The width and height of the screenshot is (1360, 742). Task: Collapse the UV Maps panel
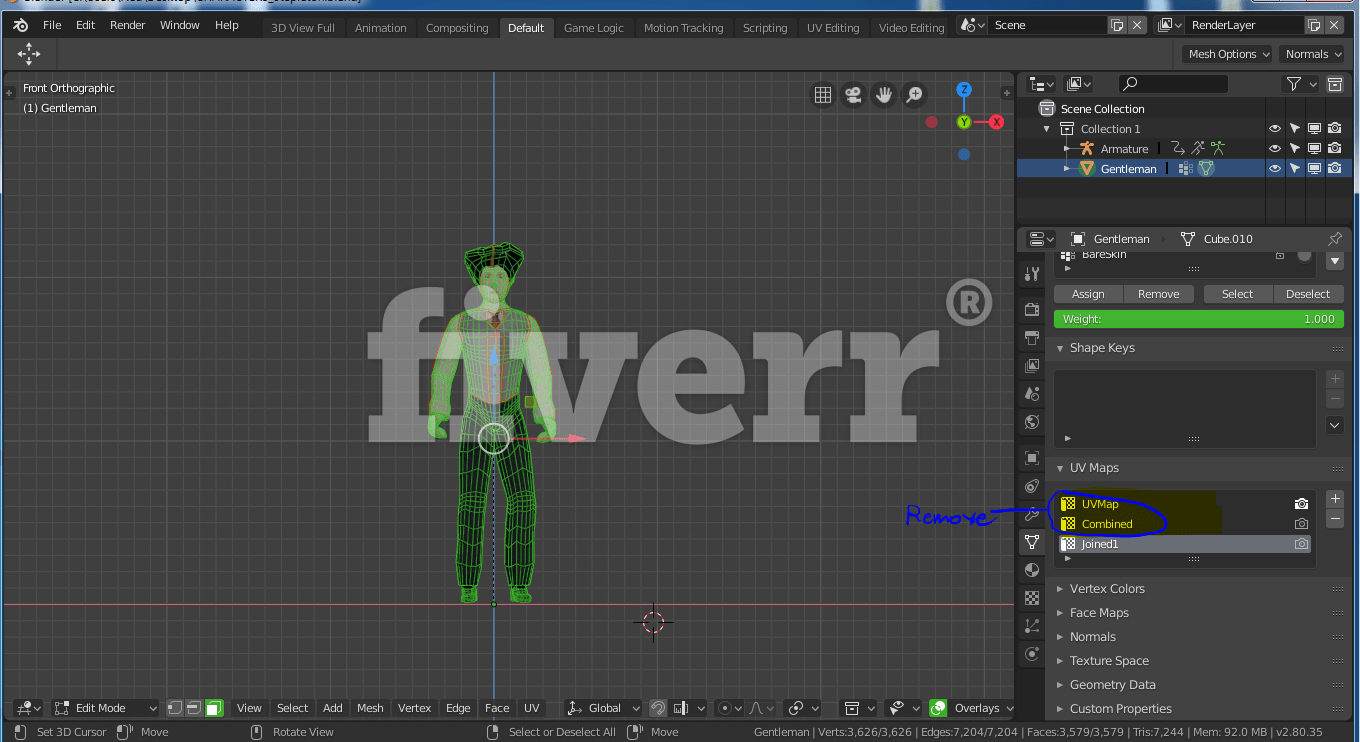point(1094,468)
